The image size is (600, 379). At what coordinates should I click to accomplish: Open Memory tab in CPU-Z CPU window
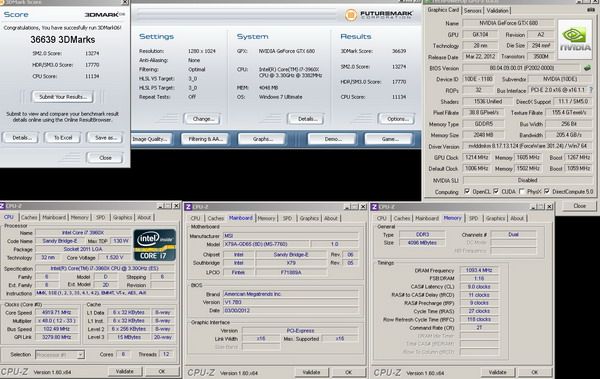click(80, 217)
